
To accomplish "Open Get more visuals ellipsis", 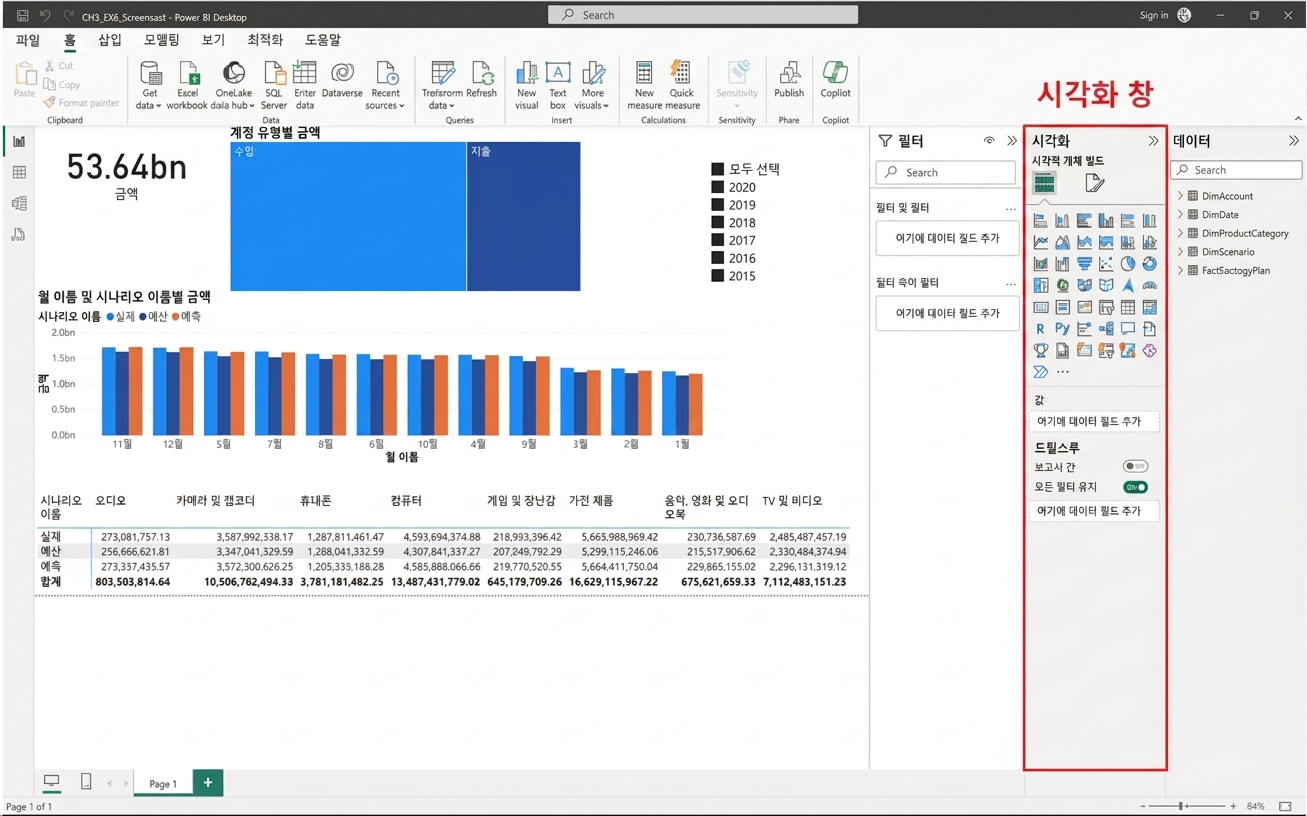I will (1062, 372).
